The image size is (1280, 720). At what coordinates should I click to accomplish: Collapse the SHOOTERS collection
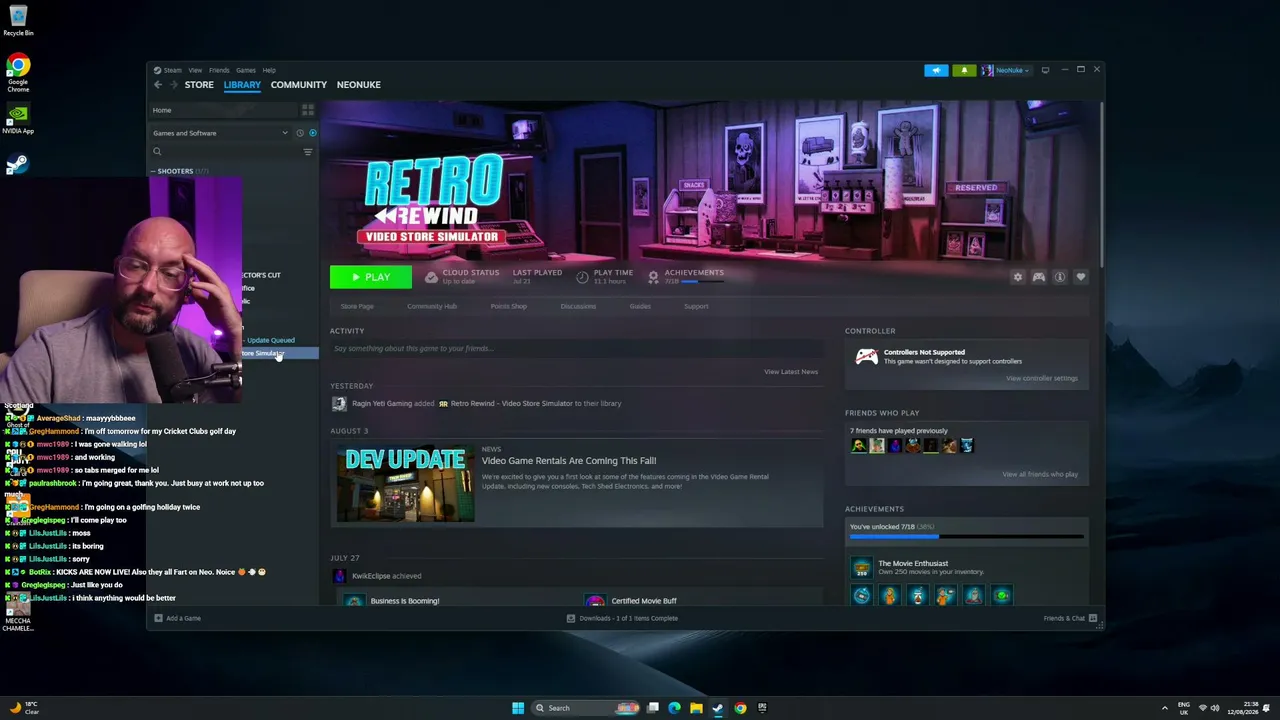coord(153,171)
